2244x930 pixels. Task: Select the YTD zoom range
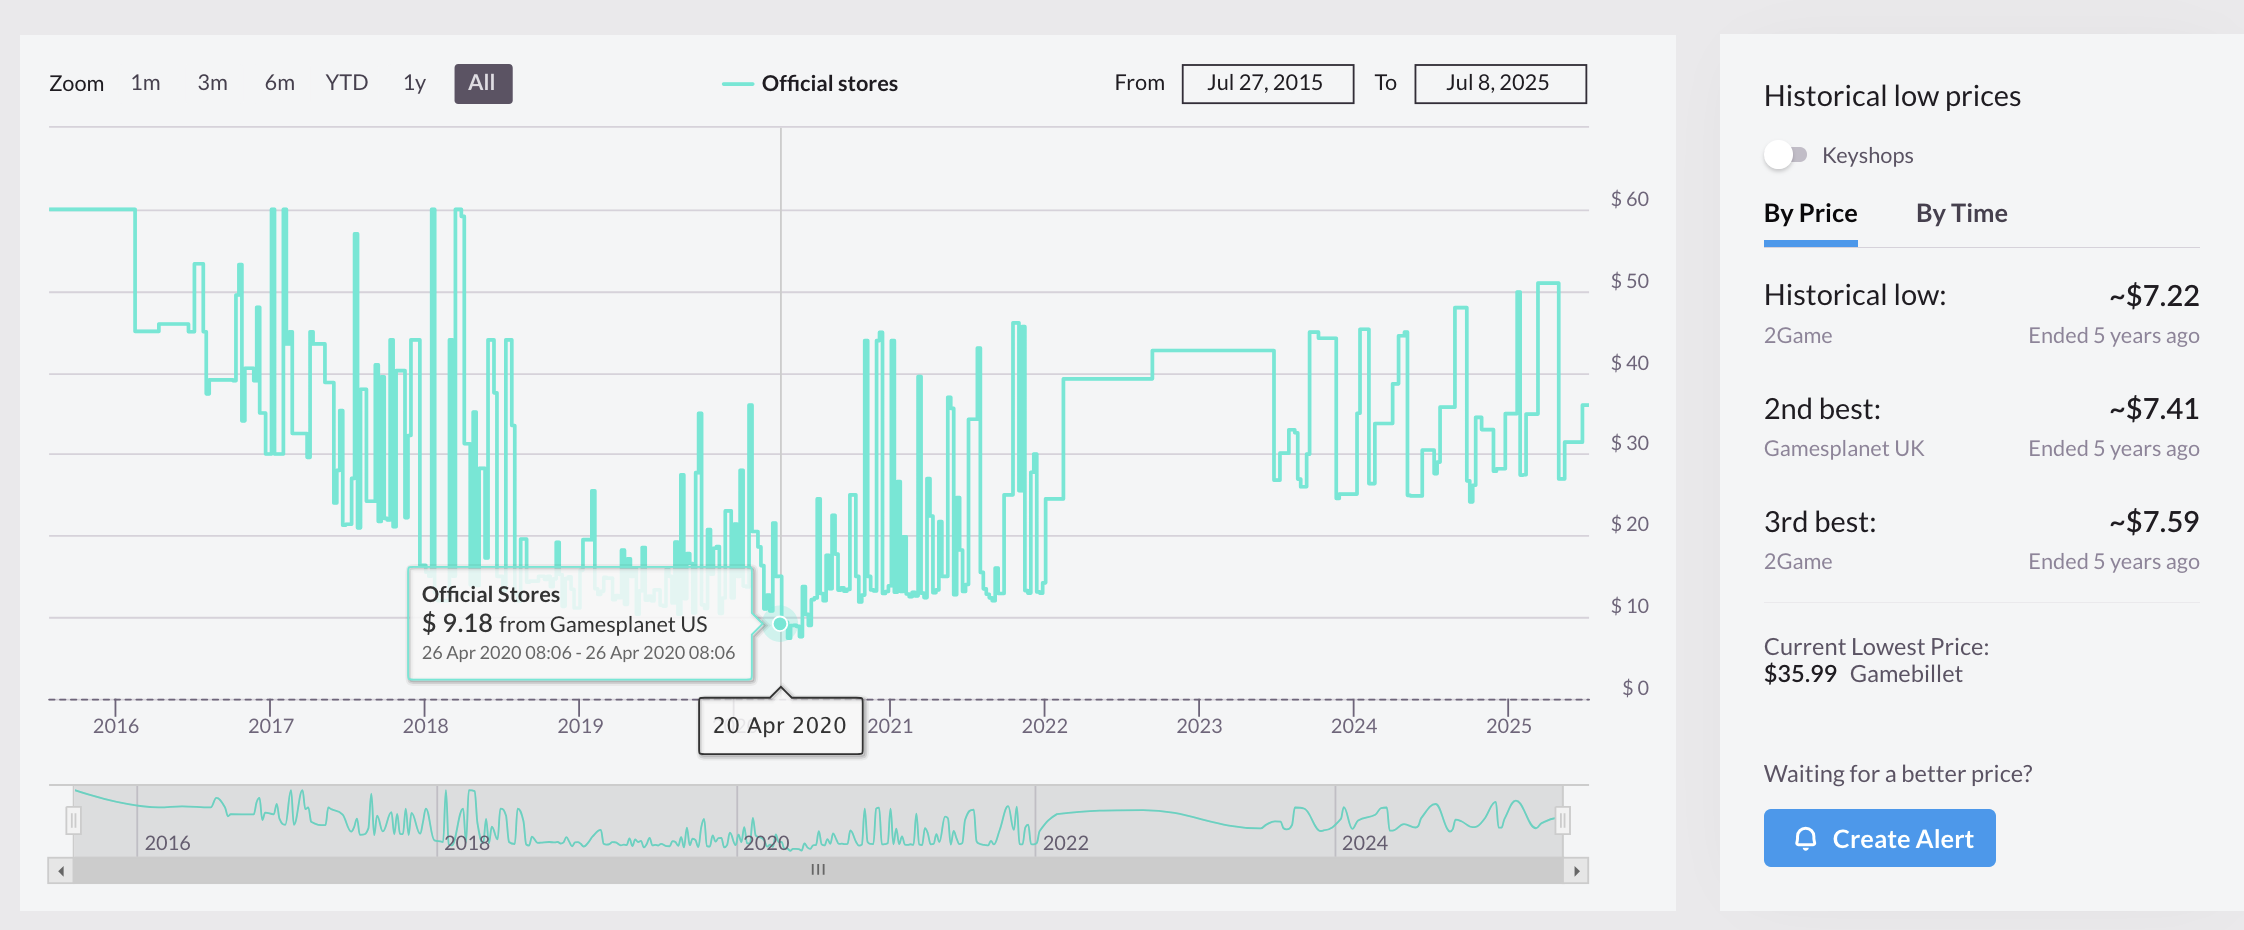click(347, 83)
